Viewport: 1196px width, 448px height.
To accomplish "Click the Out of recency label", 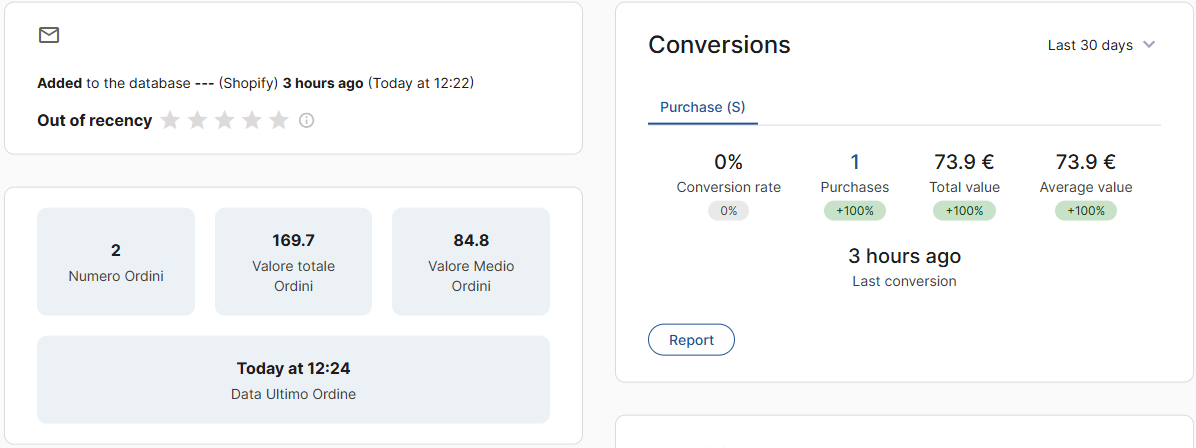I will point(95,121).
